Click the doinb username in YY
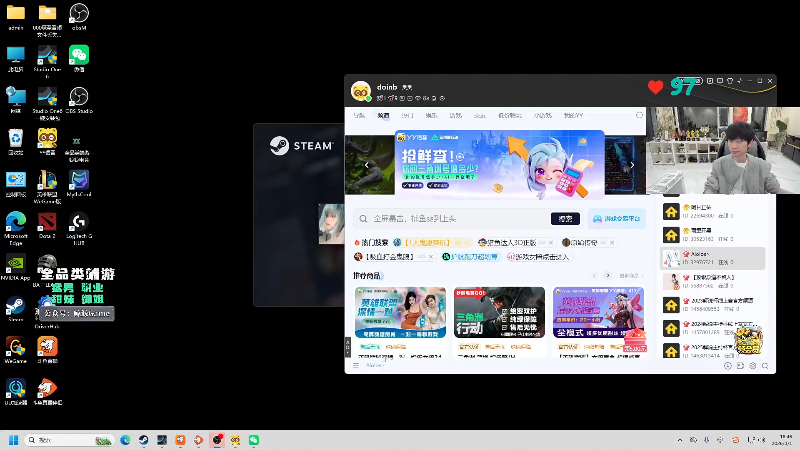 click(387, 87)
